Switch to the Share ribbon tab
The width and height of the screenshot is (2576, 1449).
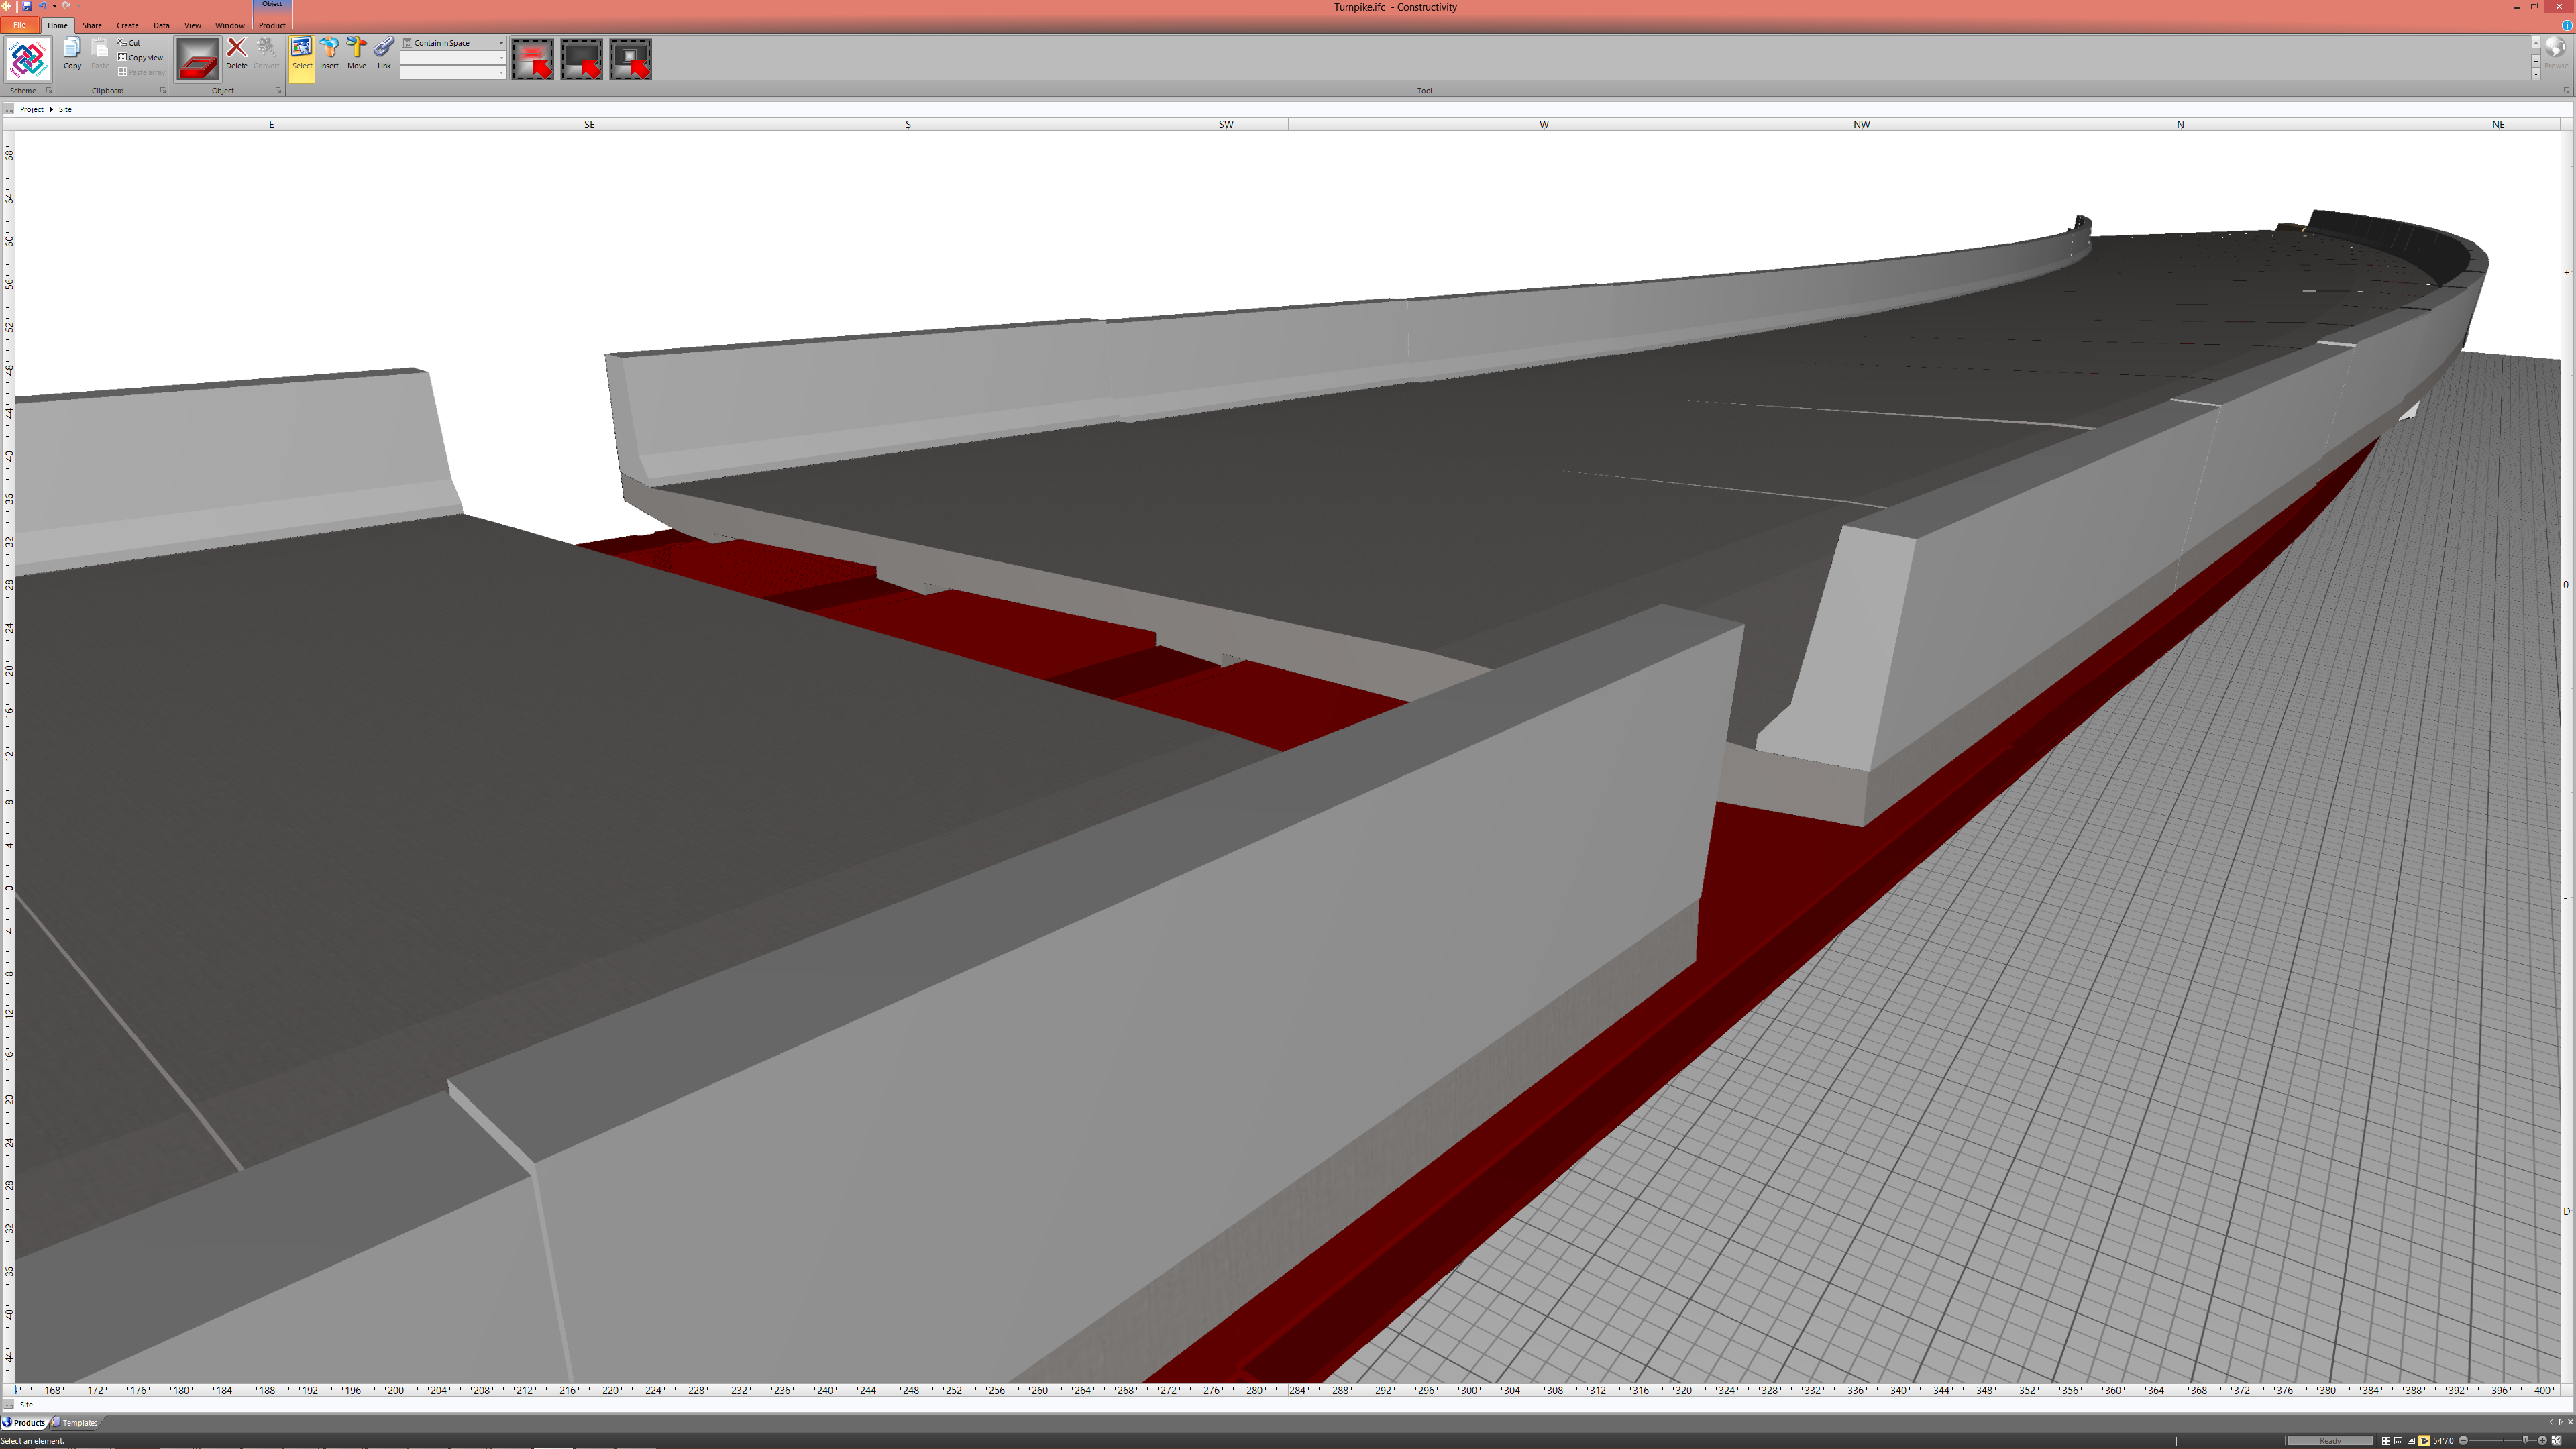92,25
